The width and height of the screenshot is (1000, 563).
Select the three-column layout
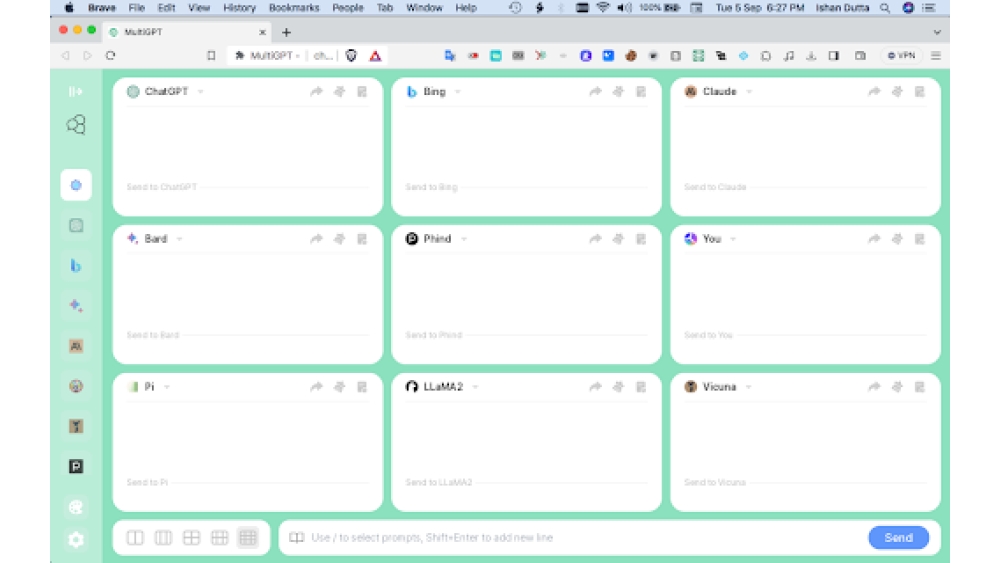(163, 537)
